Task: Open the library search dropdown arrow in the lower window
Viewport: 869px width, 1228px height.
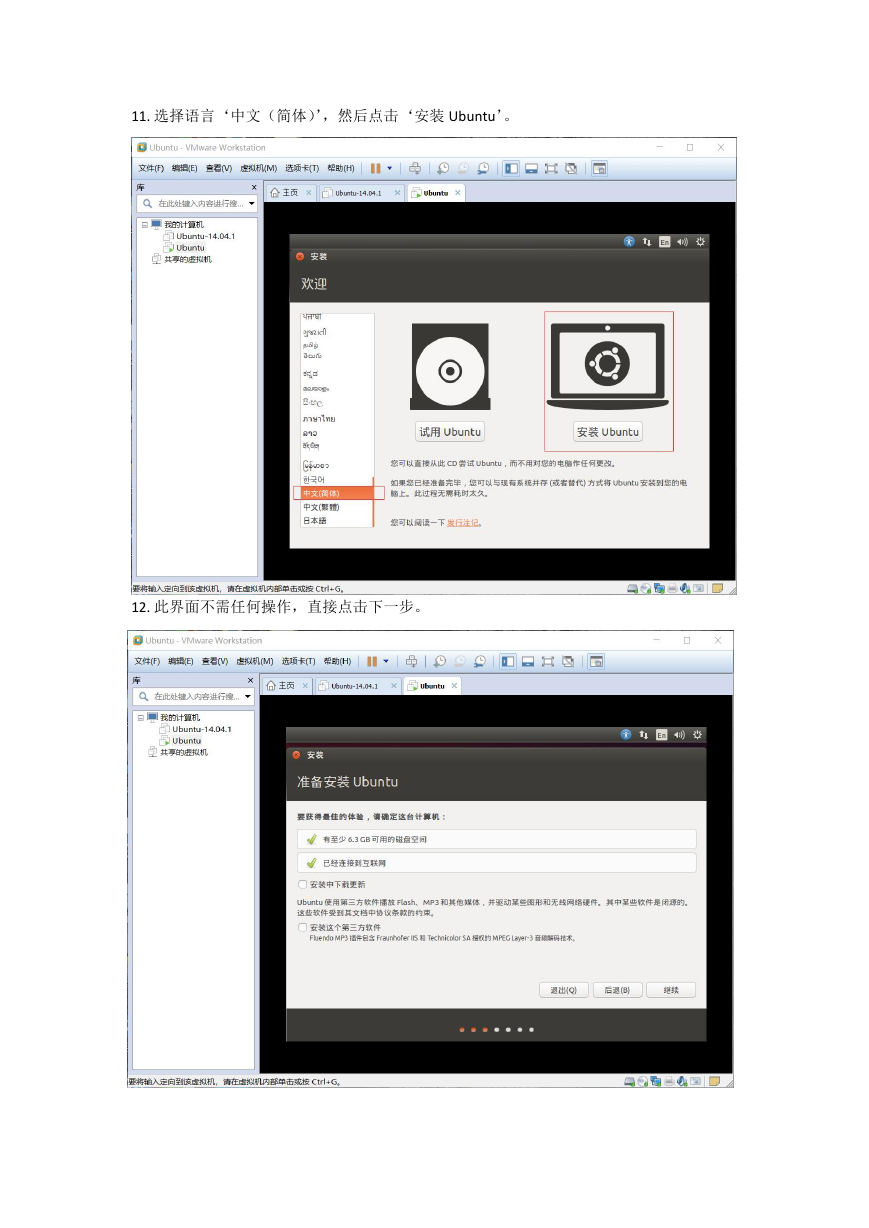Action: point(247,697)
